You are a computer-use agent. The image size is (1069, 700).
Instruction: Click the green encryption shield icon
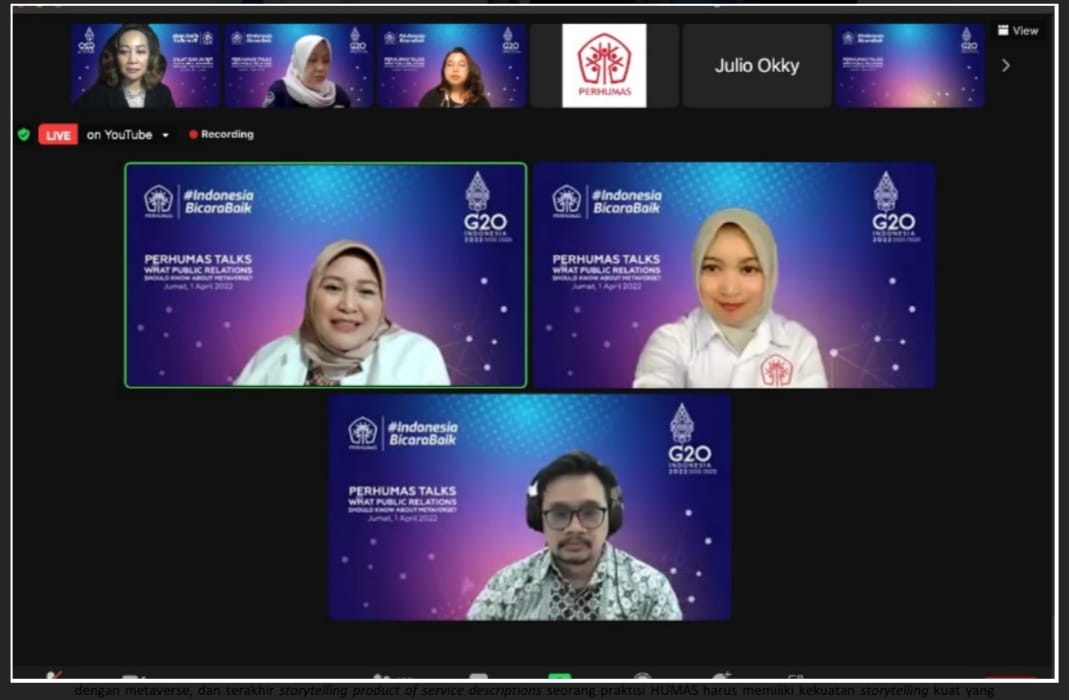[24, 134]
